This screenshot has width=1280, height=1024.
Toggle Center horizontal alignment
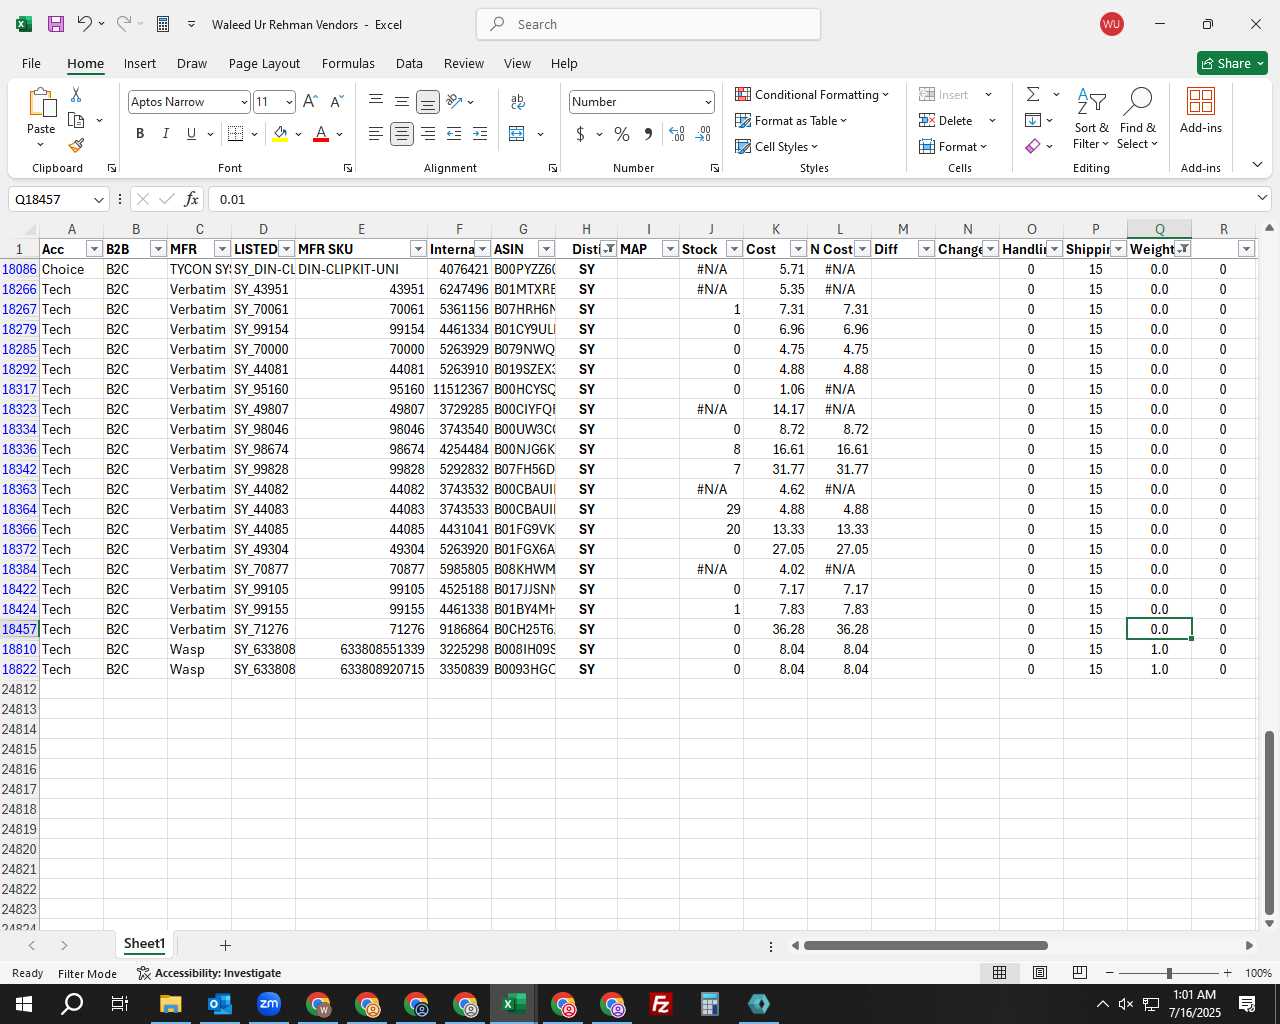coord(402,134)
